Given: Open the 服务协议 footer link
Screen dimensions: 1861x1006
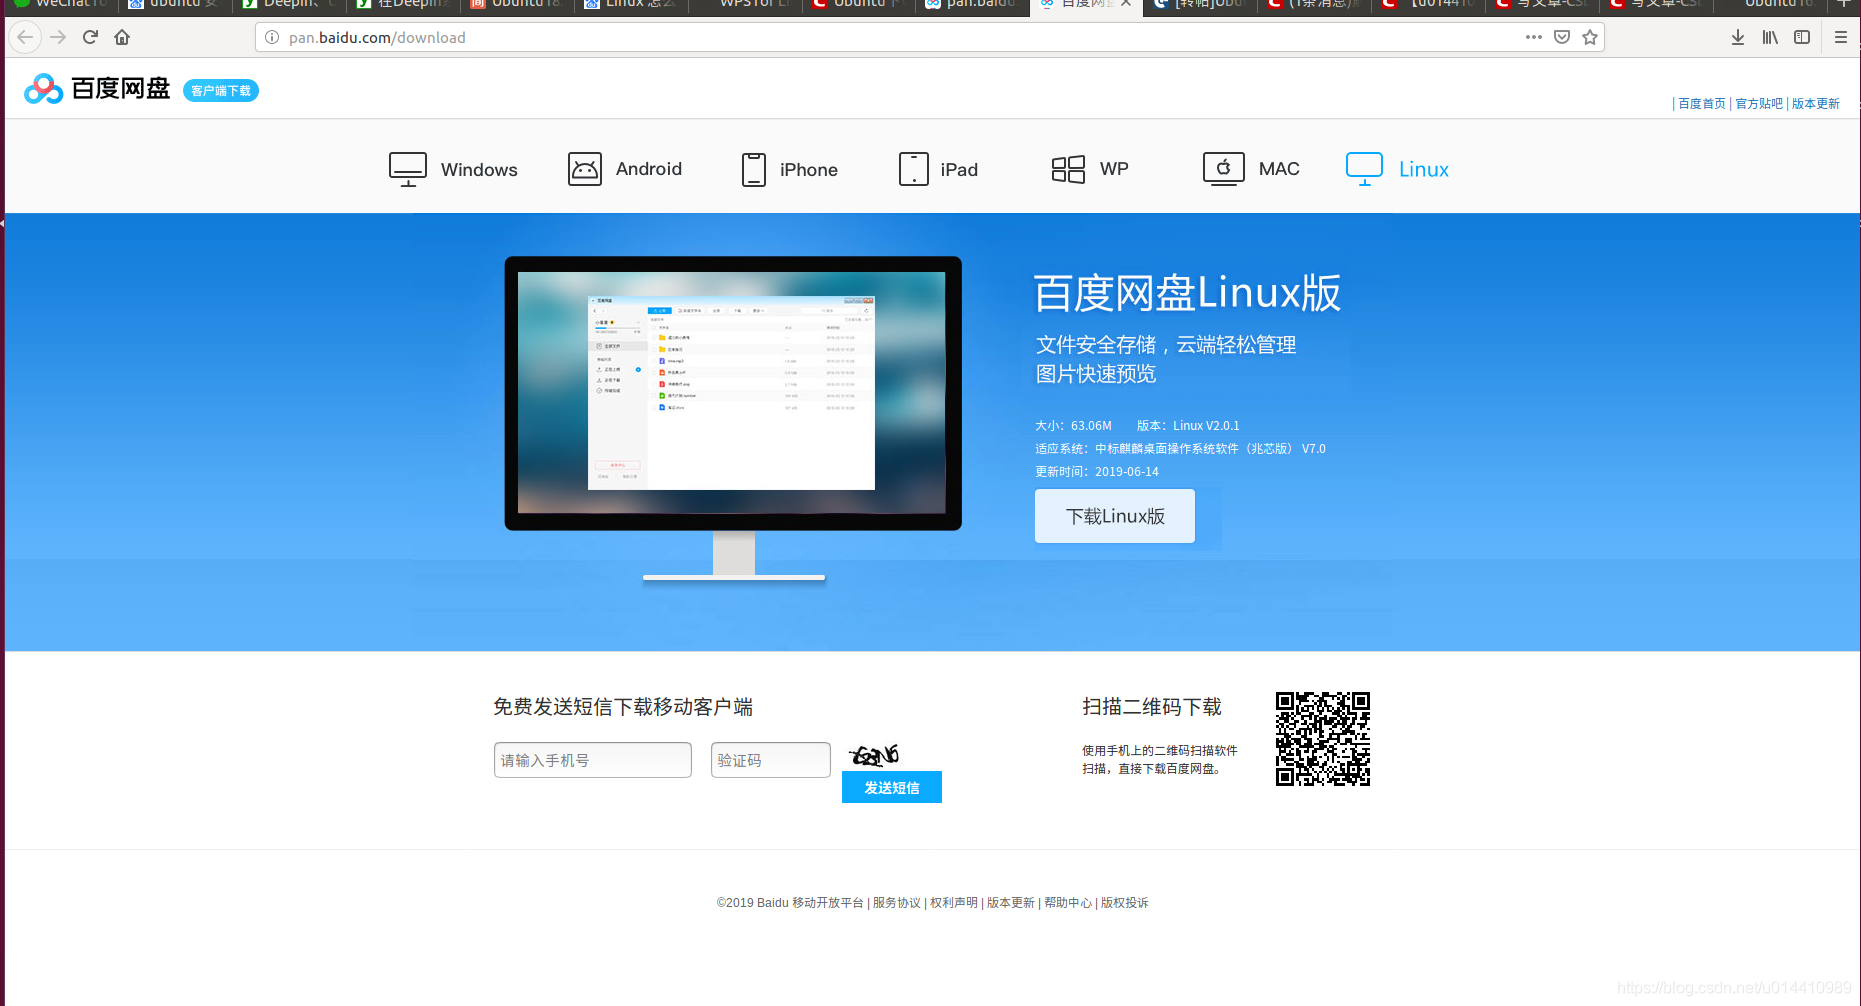Looking at the screenshot, I should click(x=897, y=903).
